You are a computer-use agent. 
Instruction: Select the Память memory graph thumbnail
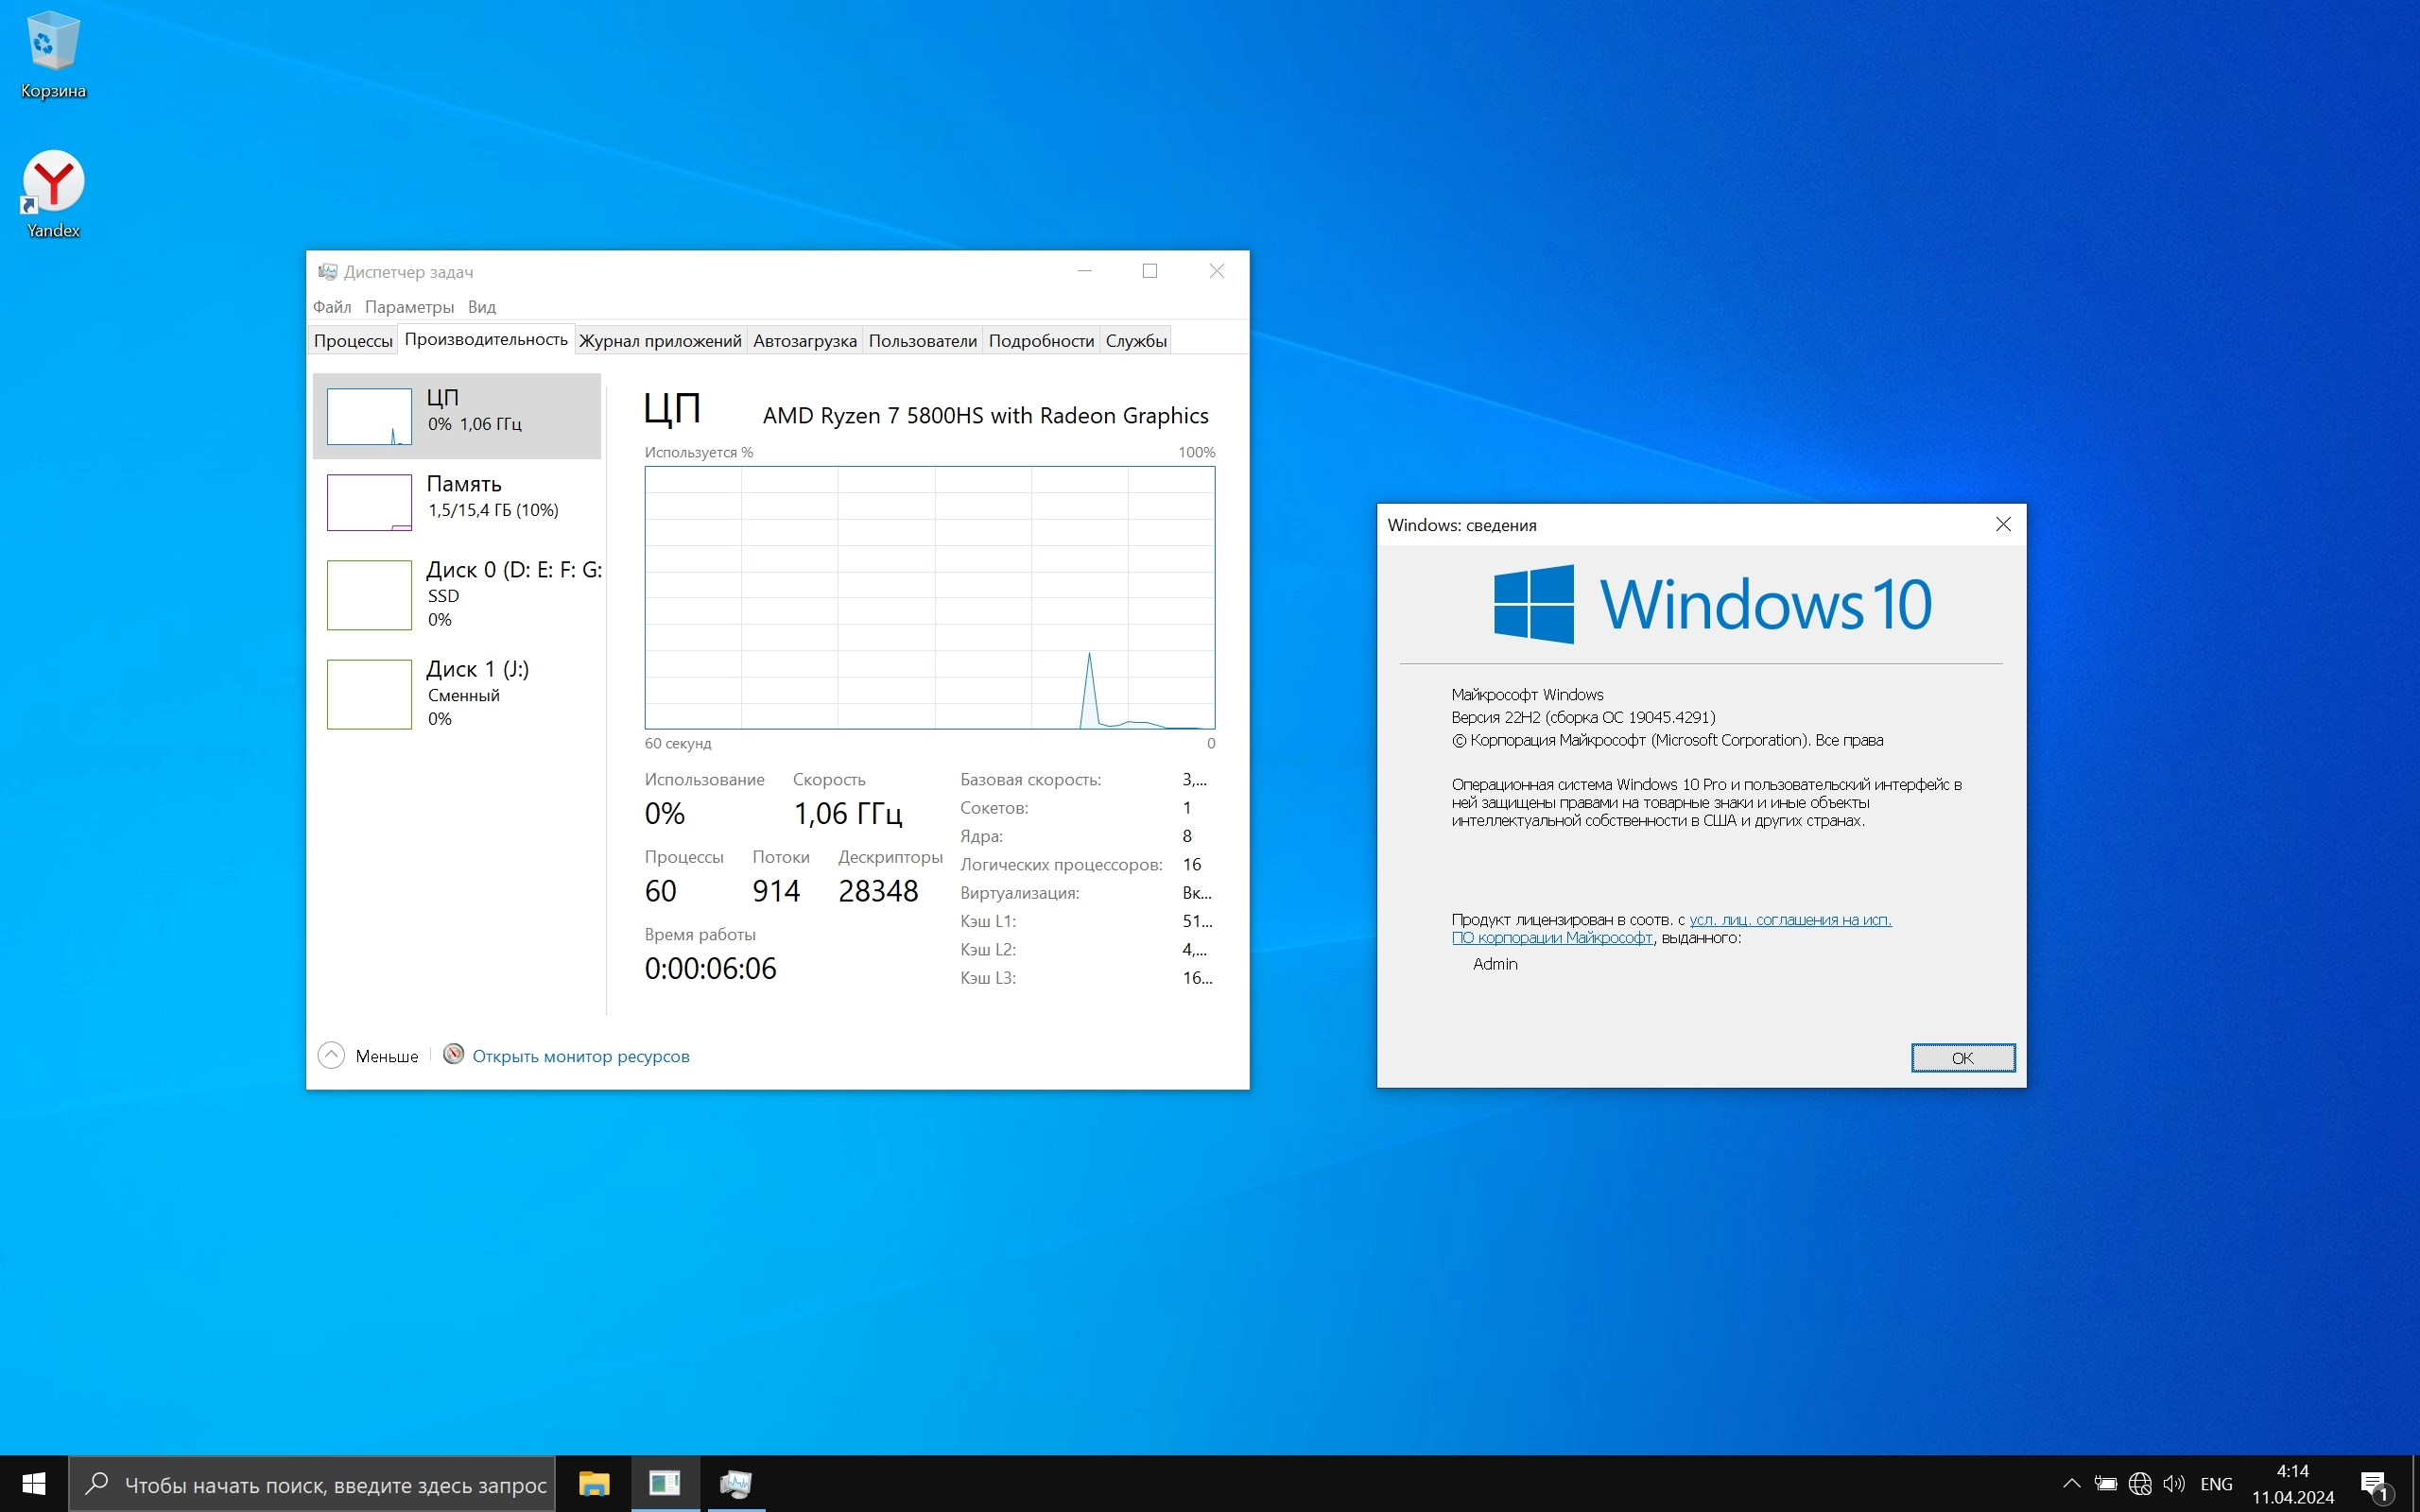pos(369,502)
